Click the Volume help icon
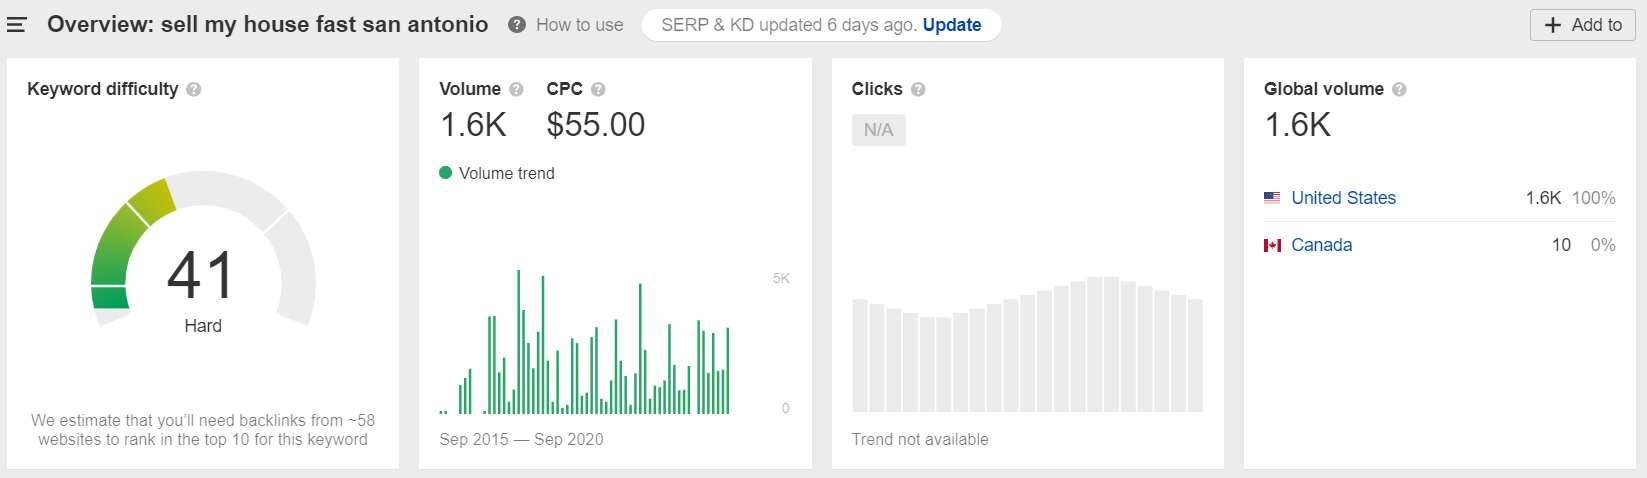Viewport: 1647px width, 478px height. 516,89
